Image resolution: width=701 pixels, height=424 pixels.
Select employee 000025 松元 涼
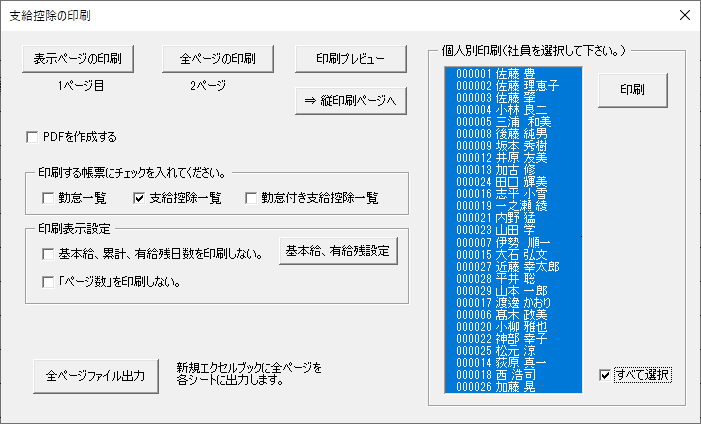(x=514, y=351)
